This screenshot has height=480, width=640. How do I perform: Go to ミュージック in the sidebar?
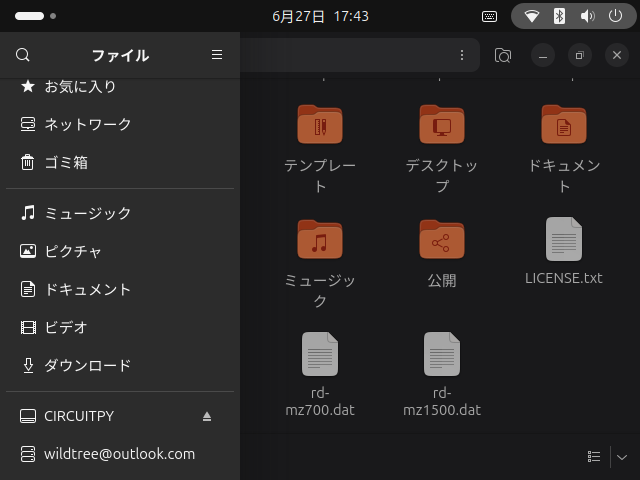tap(120, 213)
